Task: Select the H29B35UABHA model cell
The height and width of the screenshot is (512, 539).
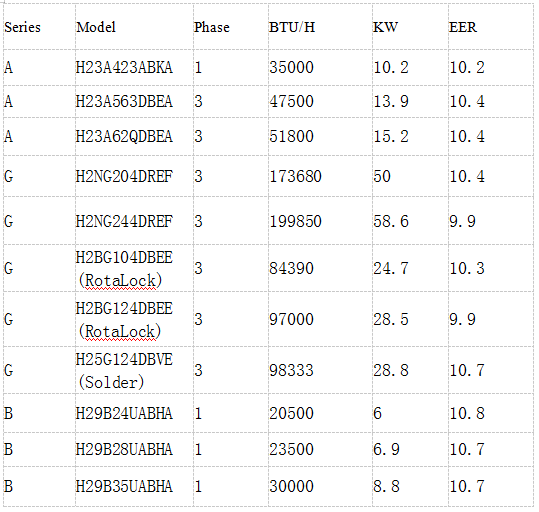Action: [134, 486]
